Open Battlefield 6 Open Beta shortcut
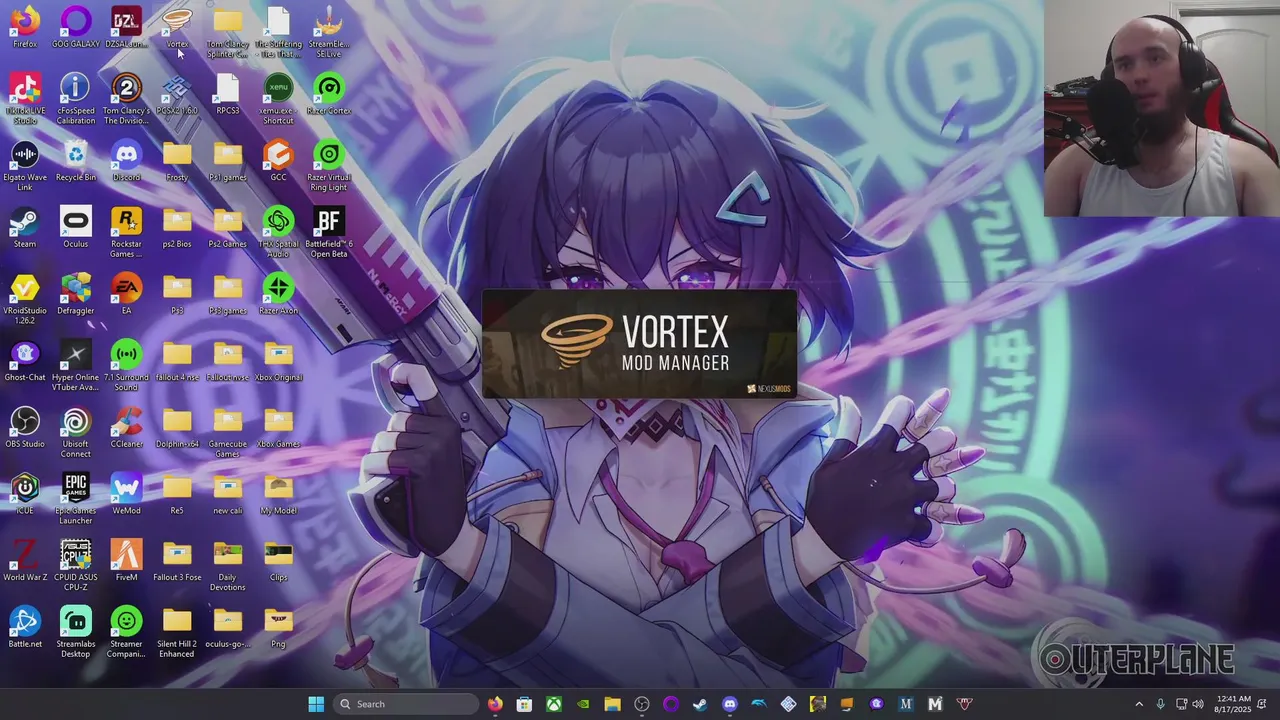 pos(329,233)
